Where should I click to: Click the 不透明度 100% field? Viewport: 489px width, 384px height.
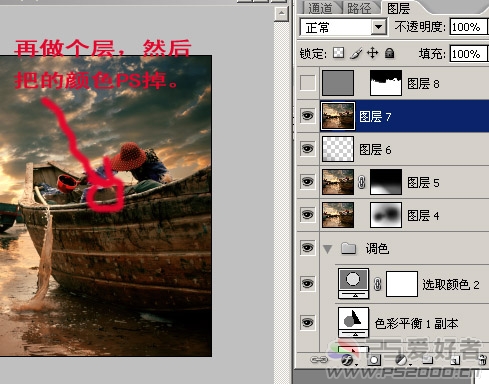(469, 27)
